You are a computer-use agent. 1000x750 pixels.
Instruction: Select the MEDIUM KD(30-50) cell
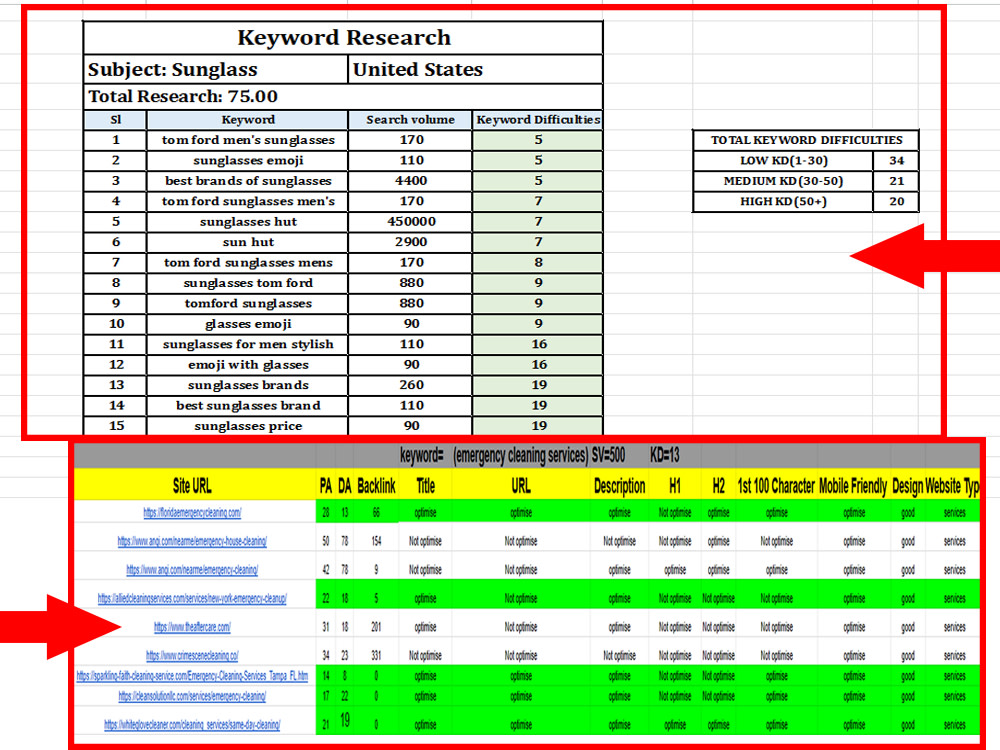(783, 181)
